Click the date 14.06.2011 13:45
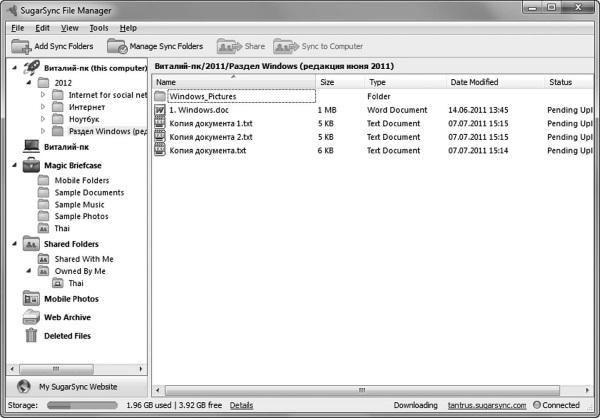The height and width of the screenshot is (418, 600). 478,110
